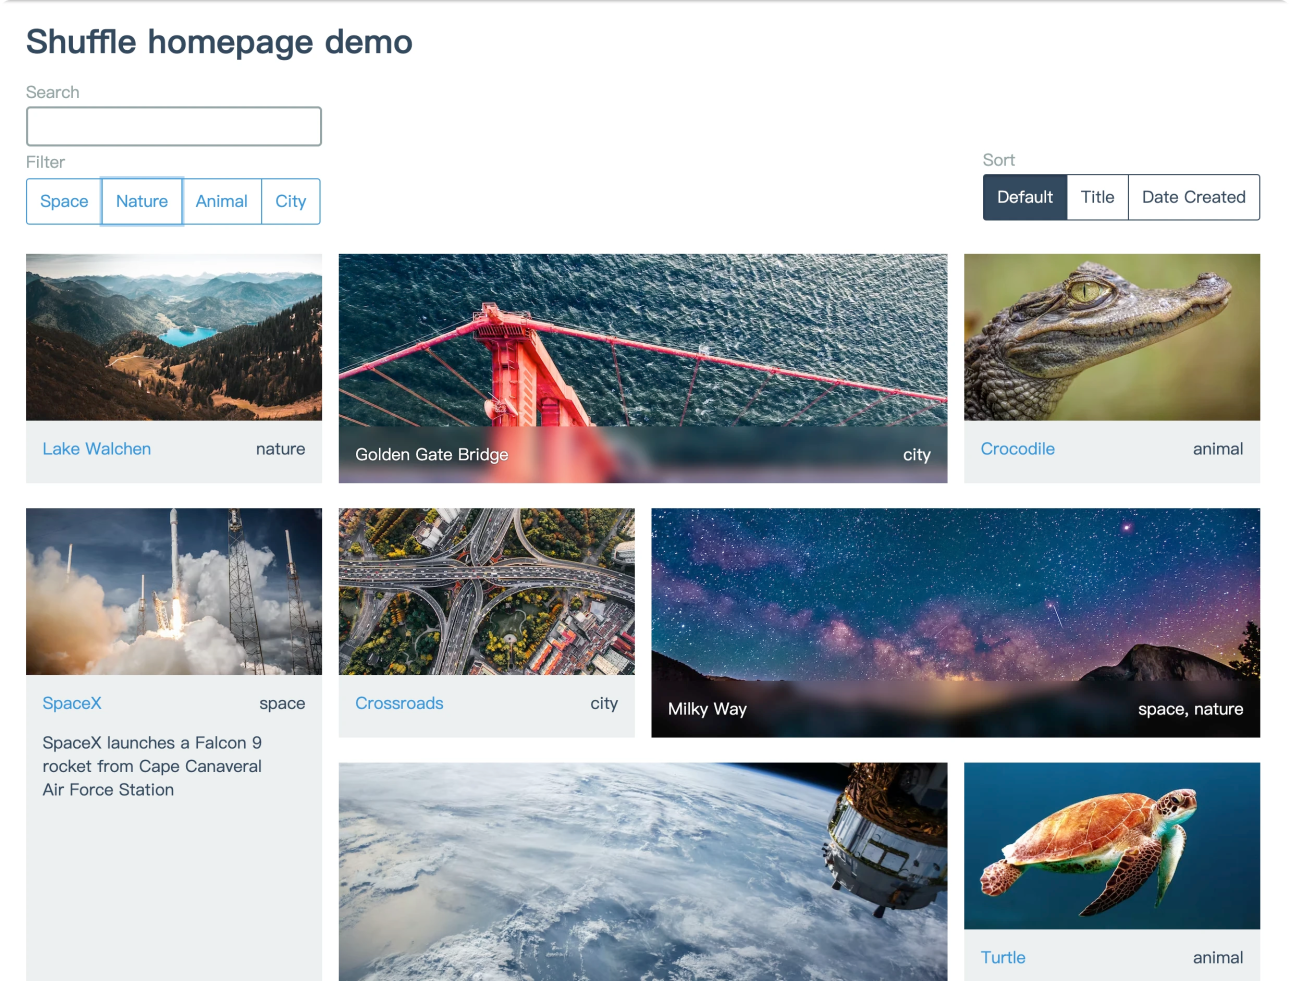Open the Crocodile photo thumbnail
The image size is (1290, 981).
(x=1111, y=337)
